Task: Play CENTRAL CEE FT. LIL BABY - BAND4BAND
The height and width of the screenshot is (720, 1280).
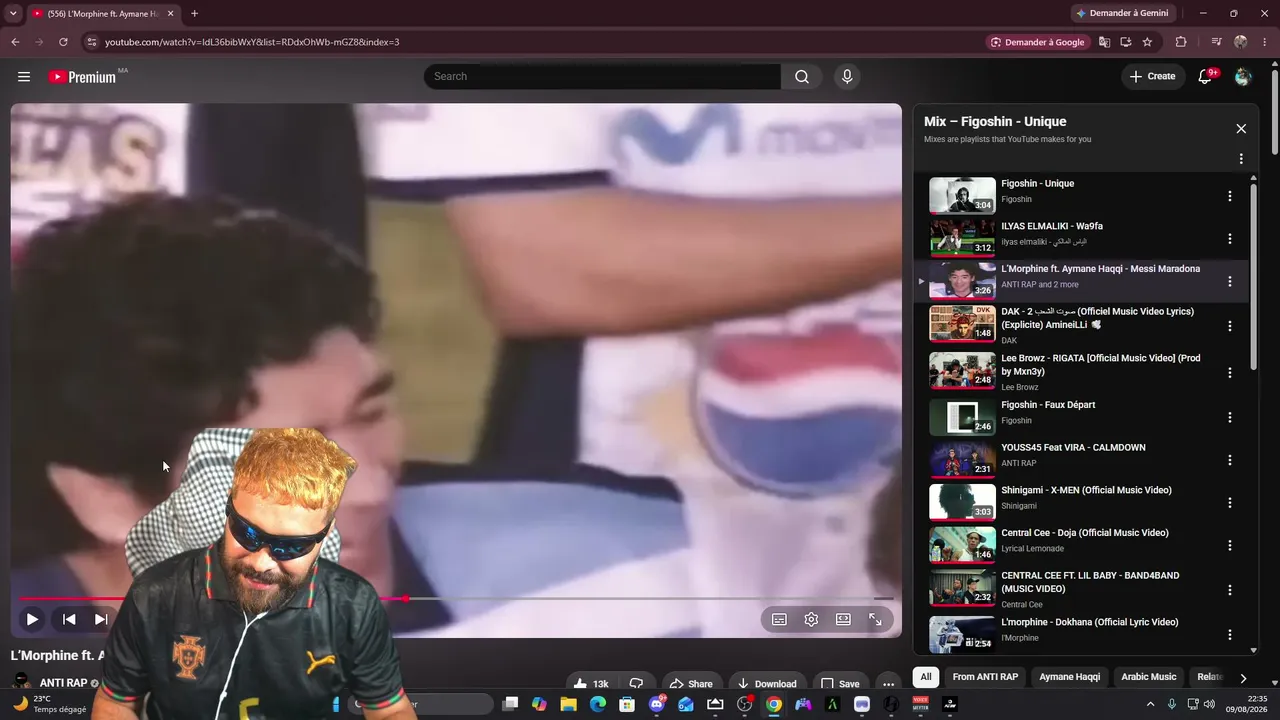Action: point(962,588)
